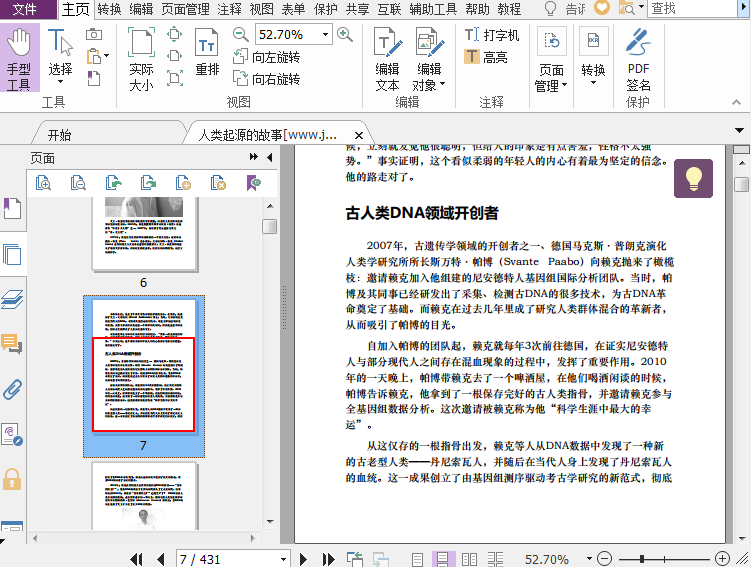Switch to the Start (开始) document tab
Image resolution: width=751 pixels, height=567 pixels.
59,135
